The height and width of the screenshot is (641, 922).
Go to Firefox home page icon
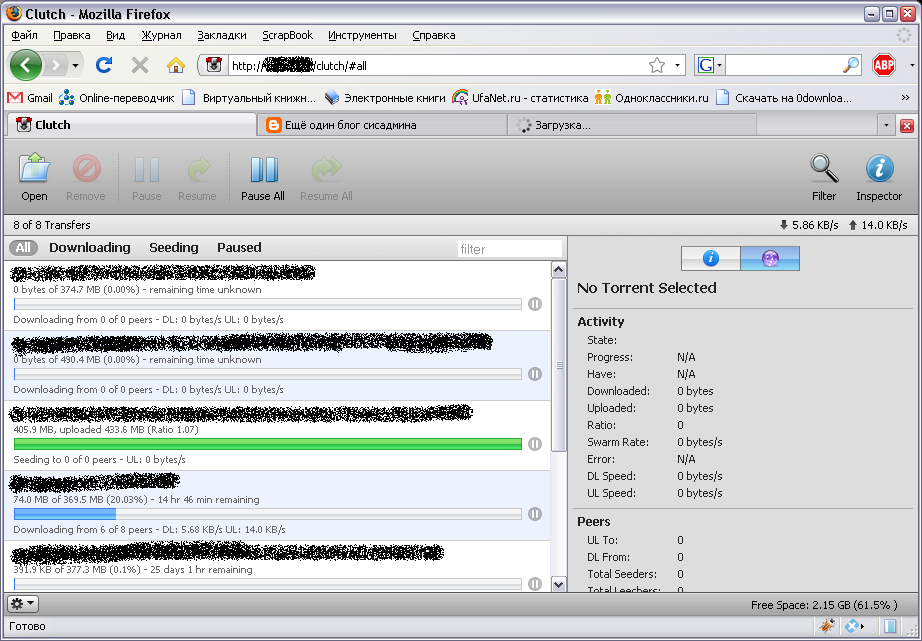tap(176, 65)
